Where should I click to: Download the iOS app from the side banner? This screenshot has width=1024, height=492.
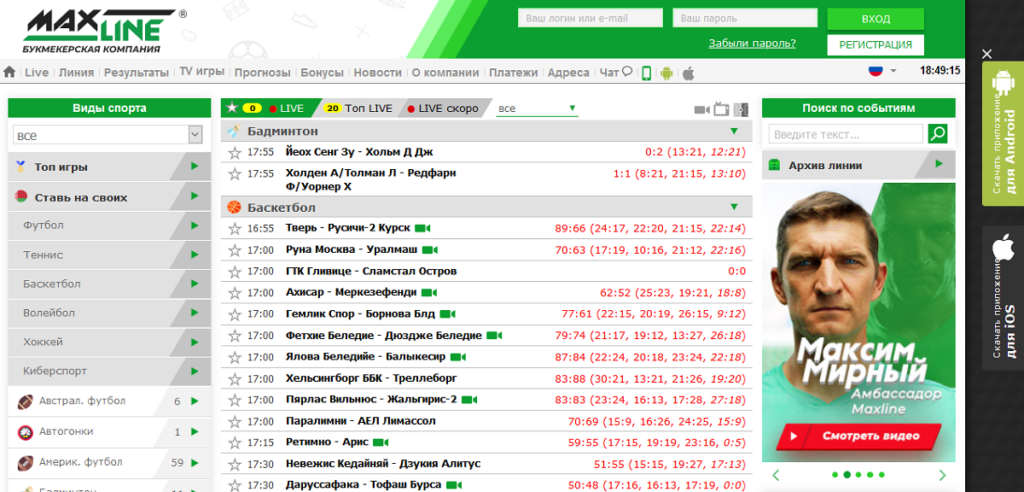1003,298
